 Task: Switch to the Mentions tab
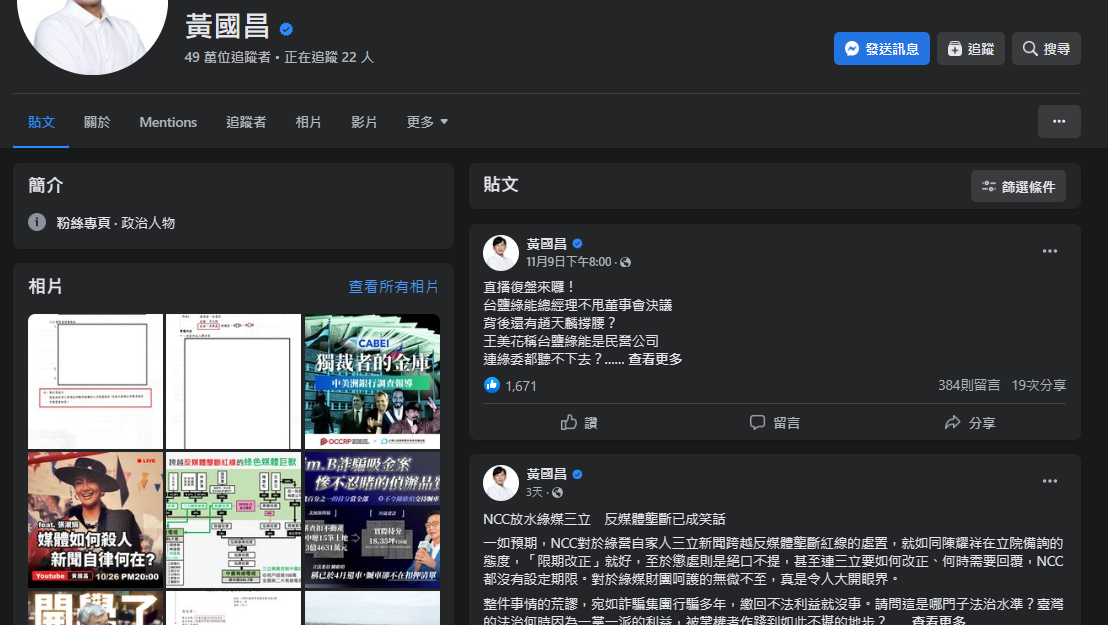[168, 122]
